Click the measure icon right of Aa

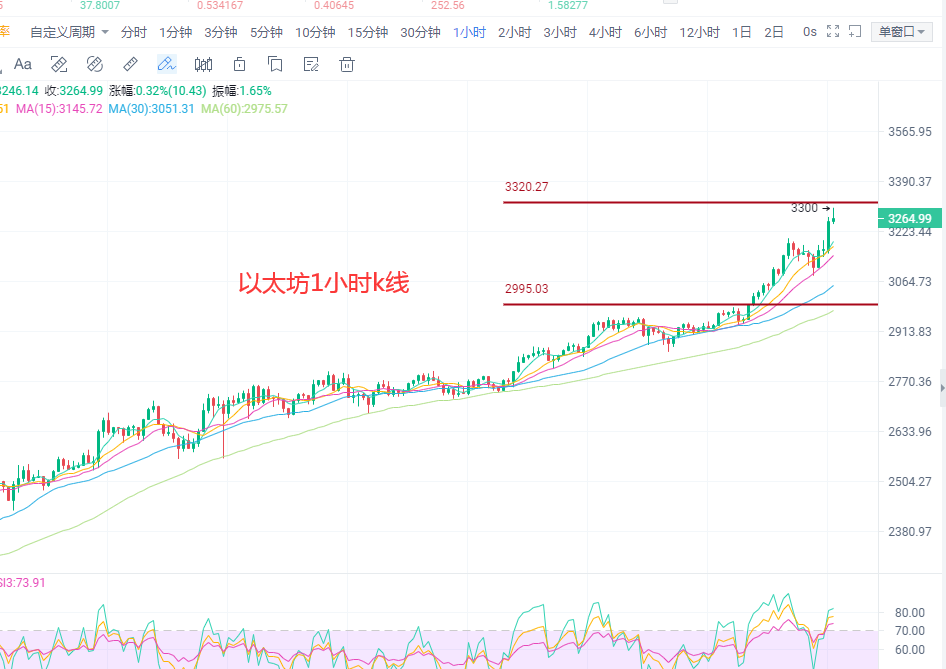59,65
